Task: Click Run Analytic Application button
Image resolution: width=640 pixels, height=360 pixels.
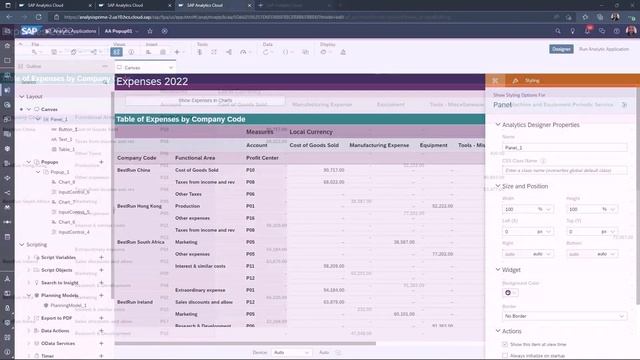Action: [x=604, y=49]
